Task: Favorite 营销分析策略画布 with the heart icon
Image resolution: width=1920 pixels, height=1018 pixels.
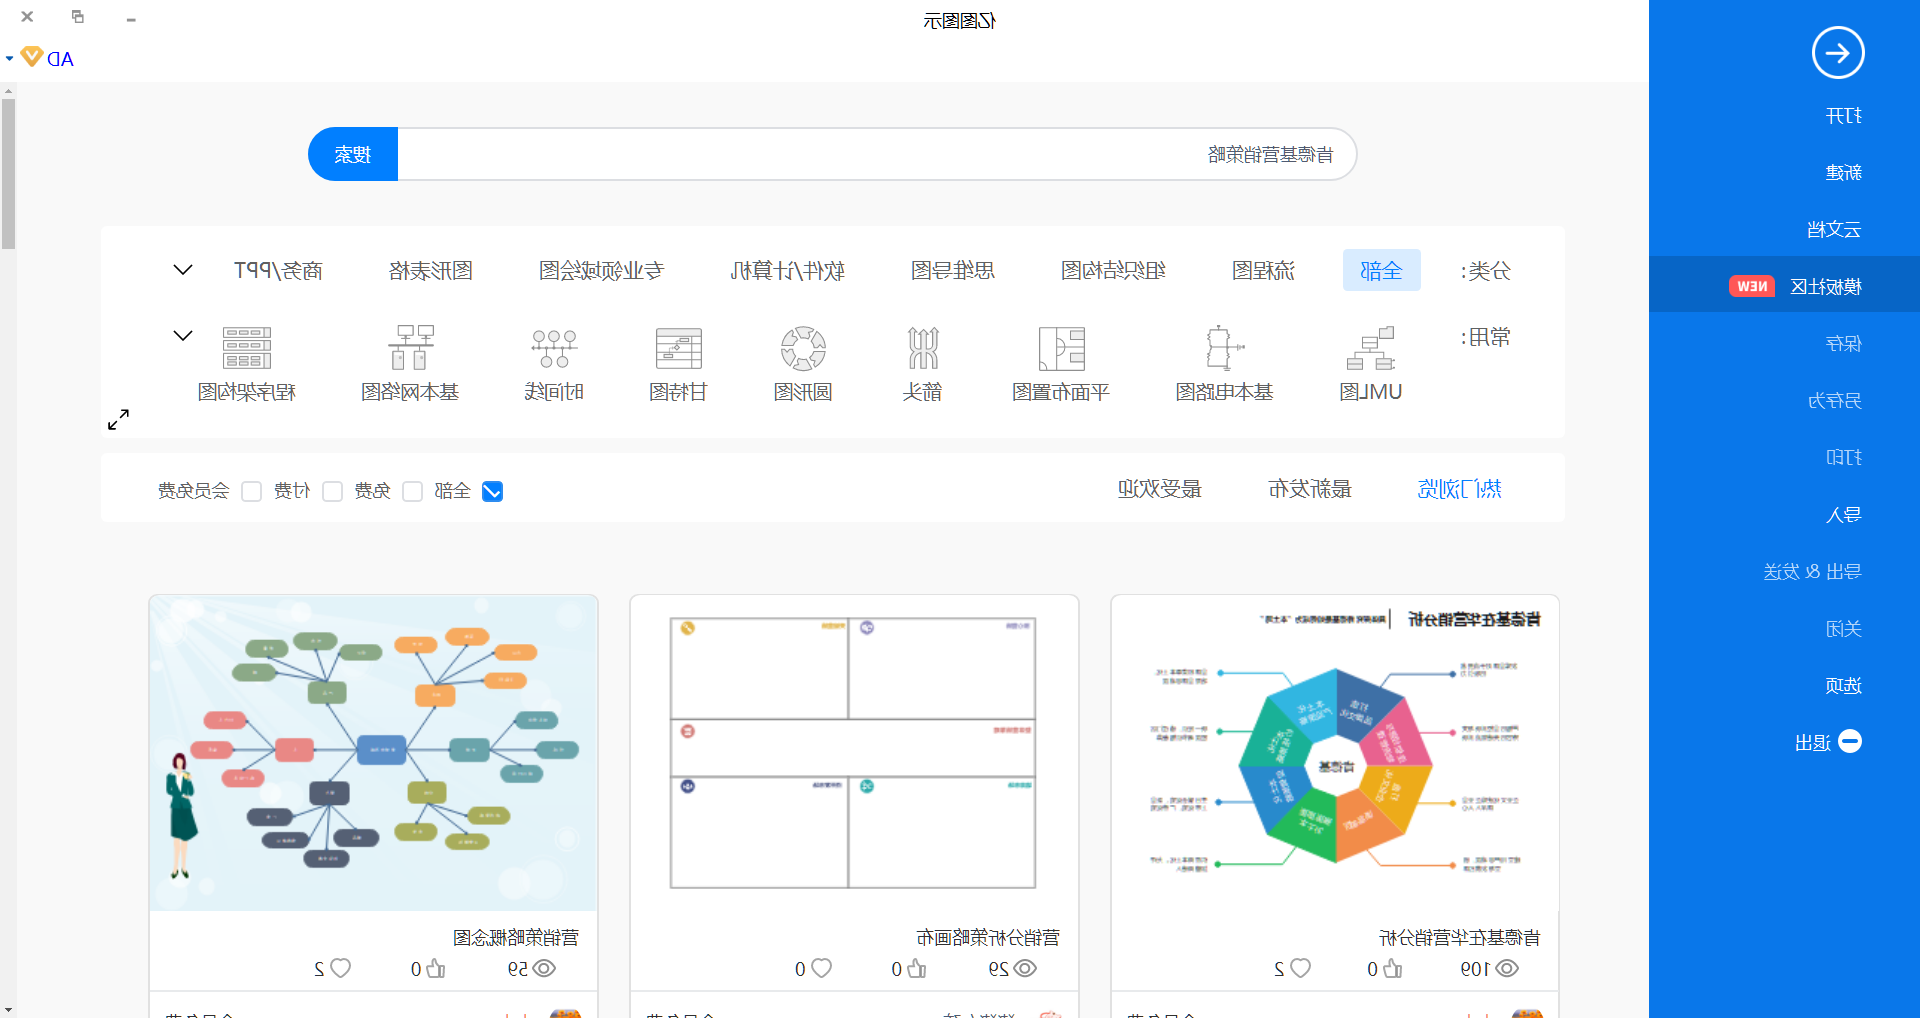Action: click(821, 968)
